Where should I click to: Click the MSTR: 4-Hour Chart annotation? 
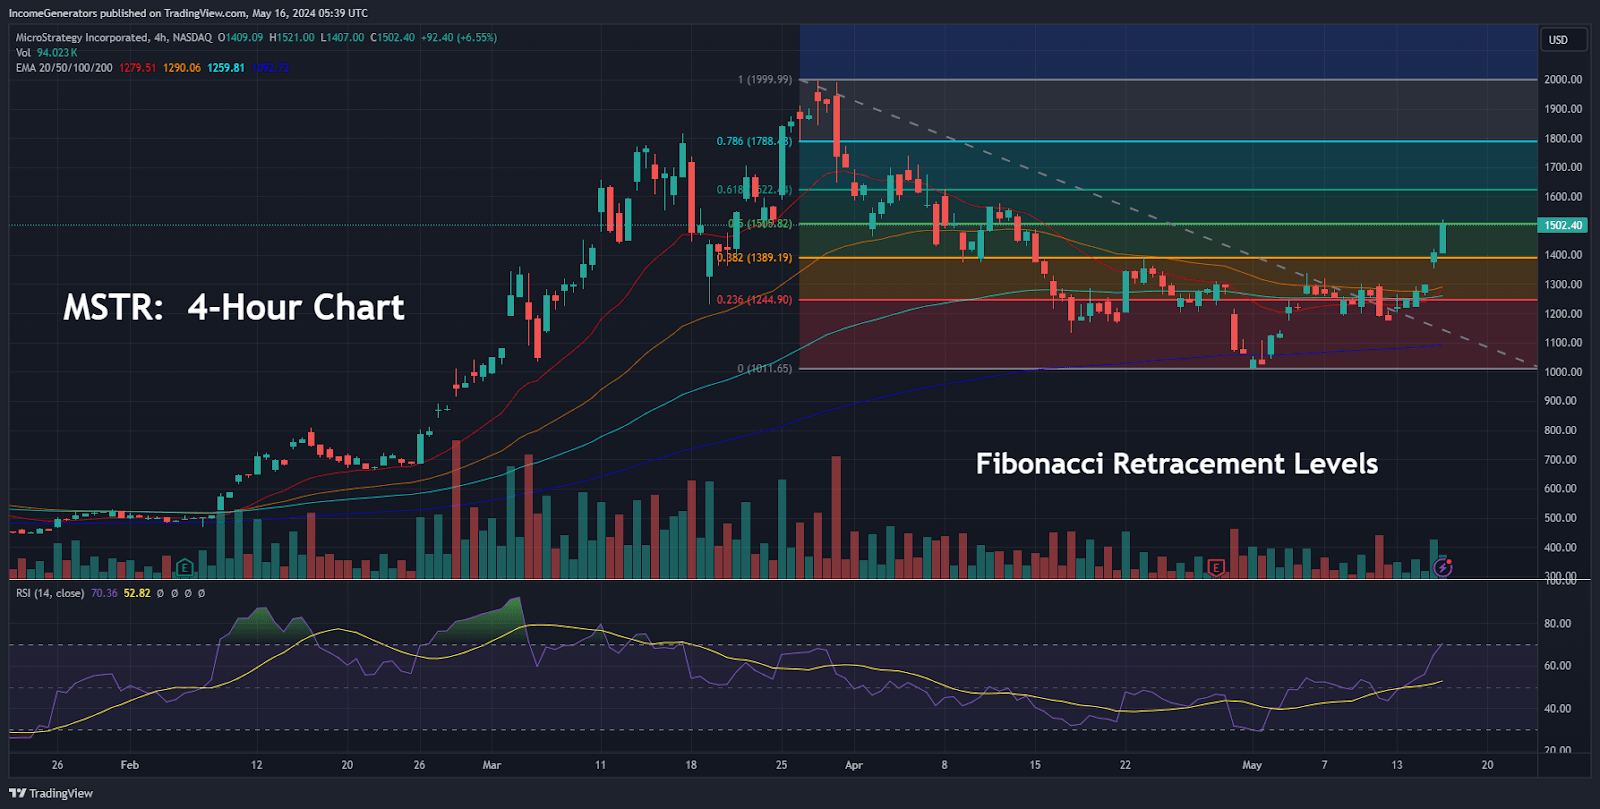coord(234,307)
